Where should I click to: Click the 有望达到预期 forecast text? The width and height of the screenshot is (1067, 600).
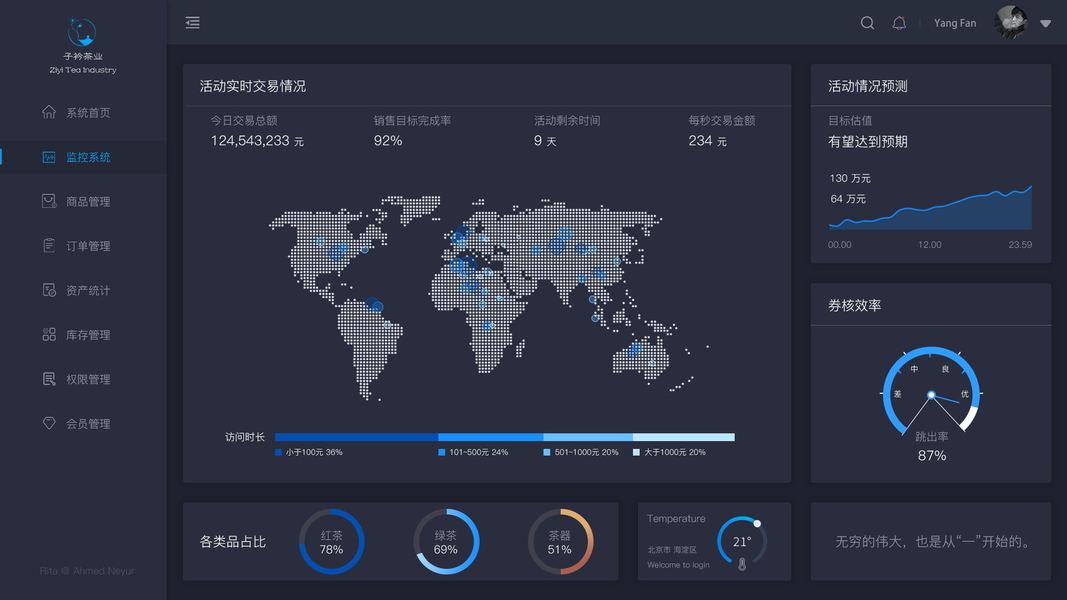pos(868,141)
